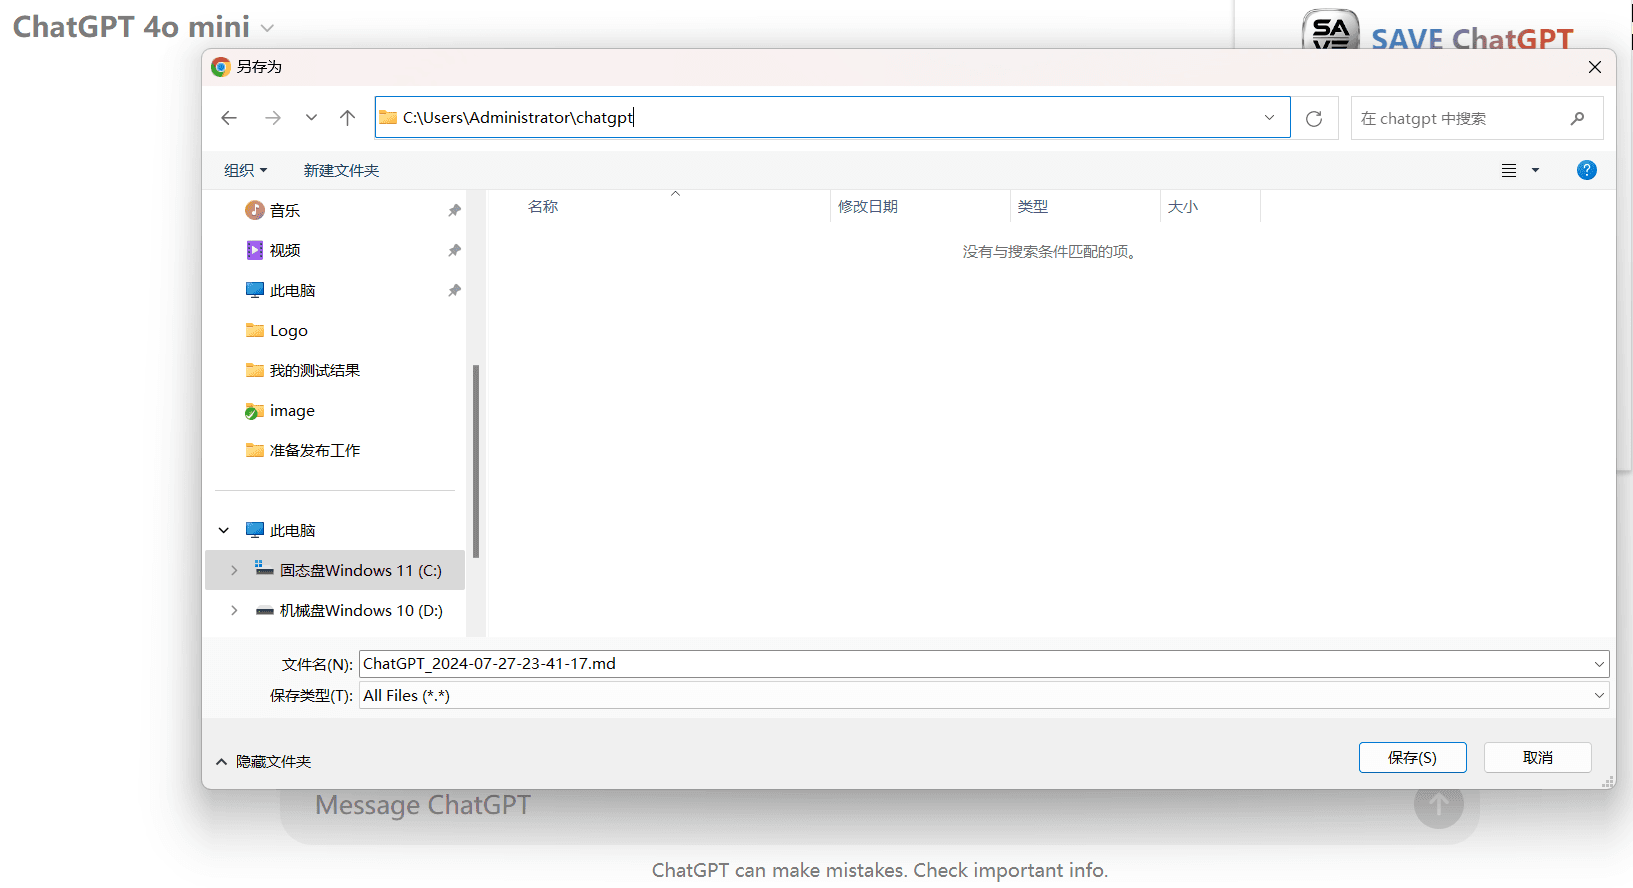This screenshot has height=888, width=1633.
Task: Expand the filename dropdown arrow
Action: [x=1599, y=664]
